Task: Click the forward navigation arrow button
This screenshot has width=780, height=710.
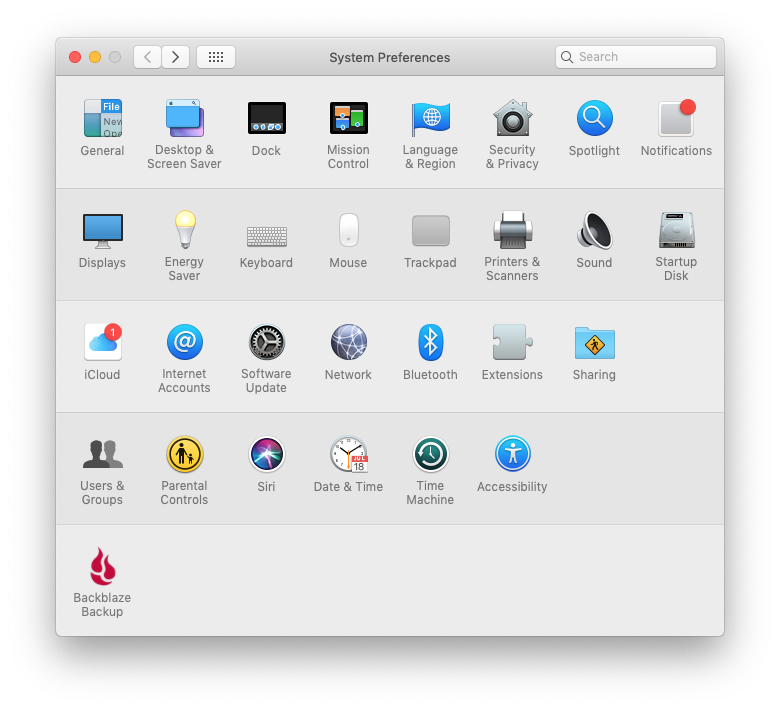Action: [x=176, y=57]
